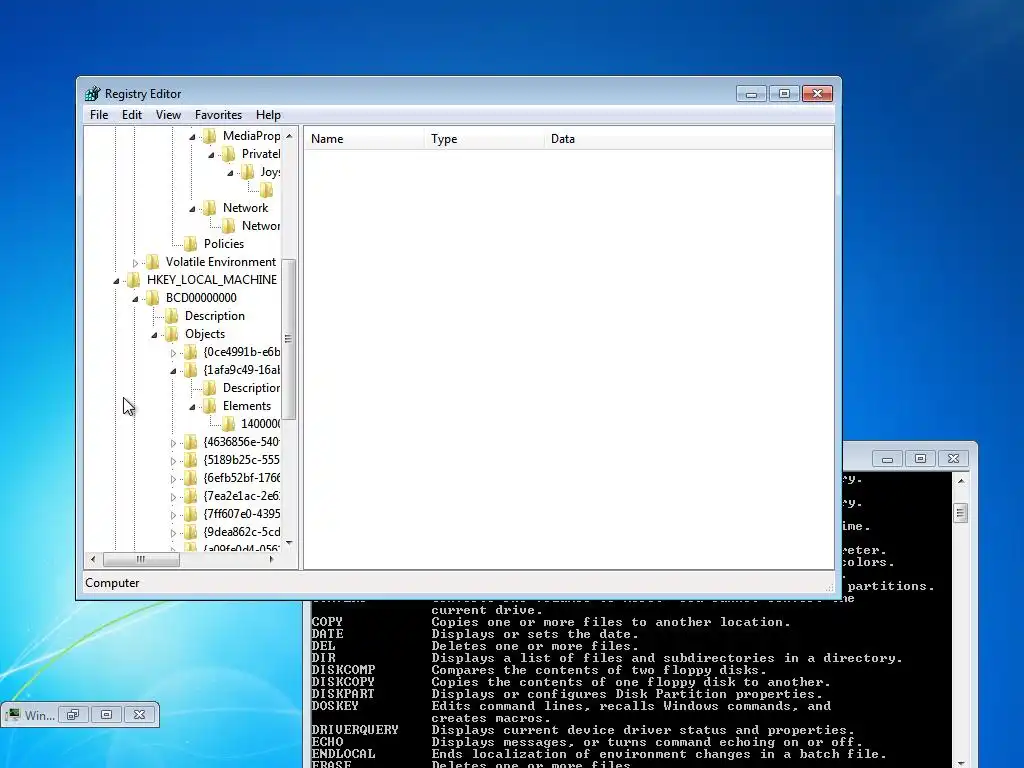This screenshot has width=1024, height=768.
Task: Click the Name column header
Action: (364, 139)
